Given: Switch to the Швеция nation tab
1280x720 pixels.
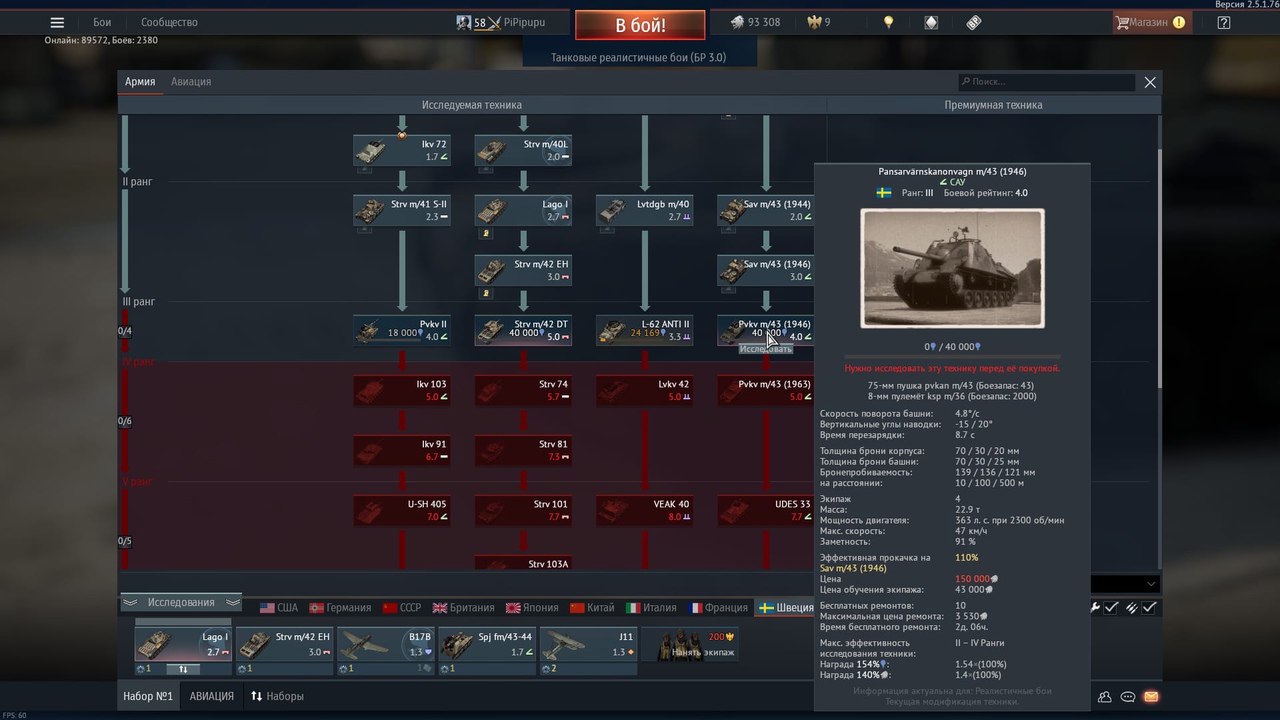Looking at the screenshot, I should pos(786,607).
